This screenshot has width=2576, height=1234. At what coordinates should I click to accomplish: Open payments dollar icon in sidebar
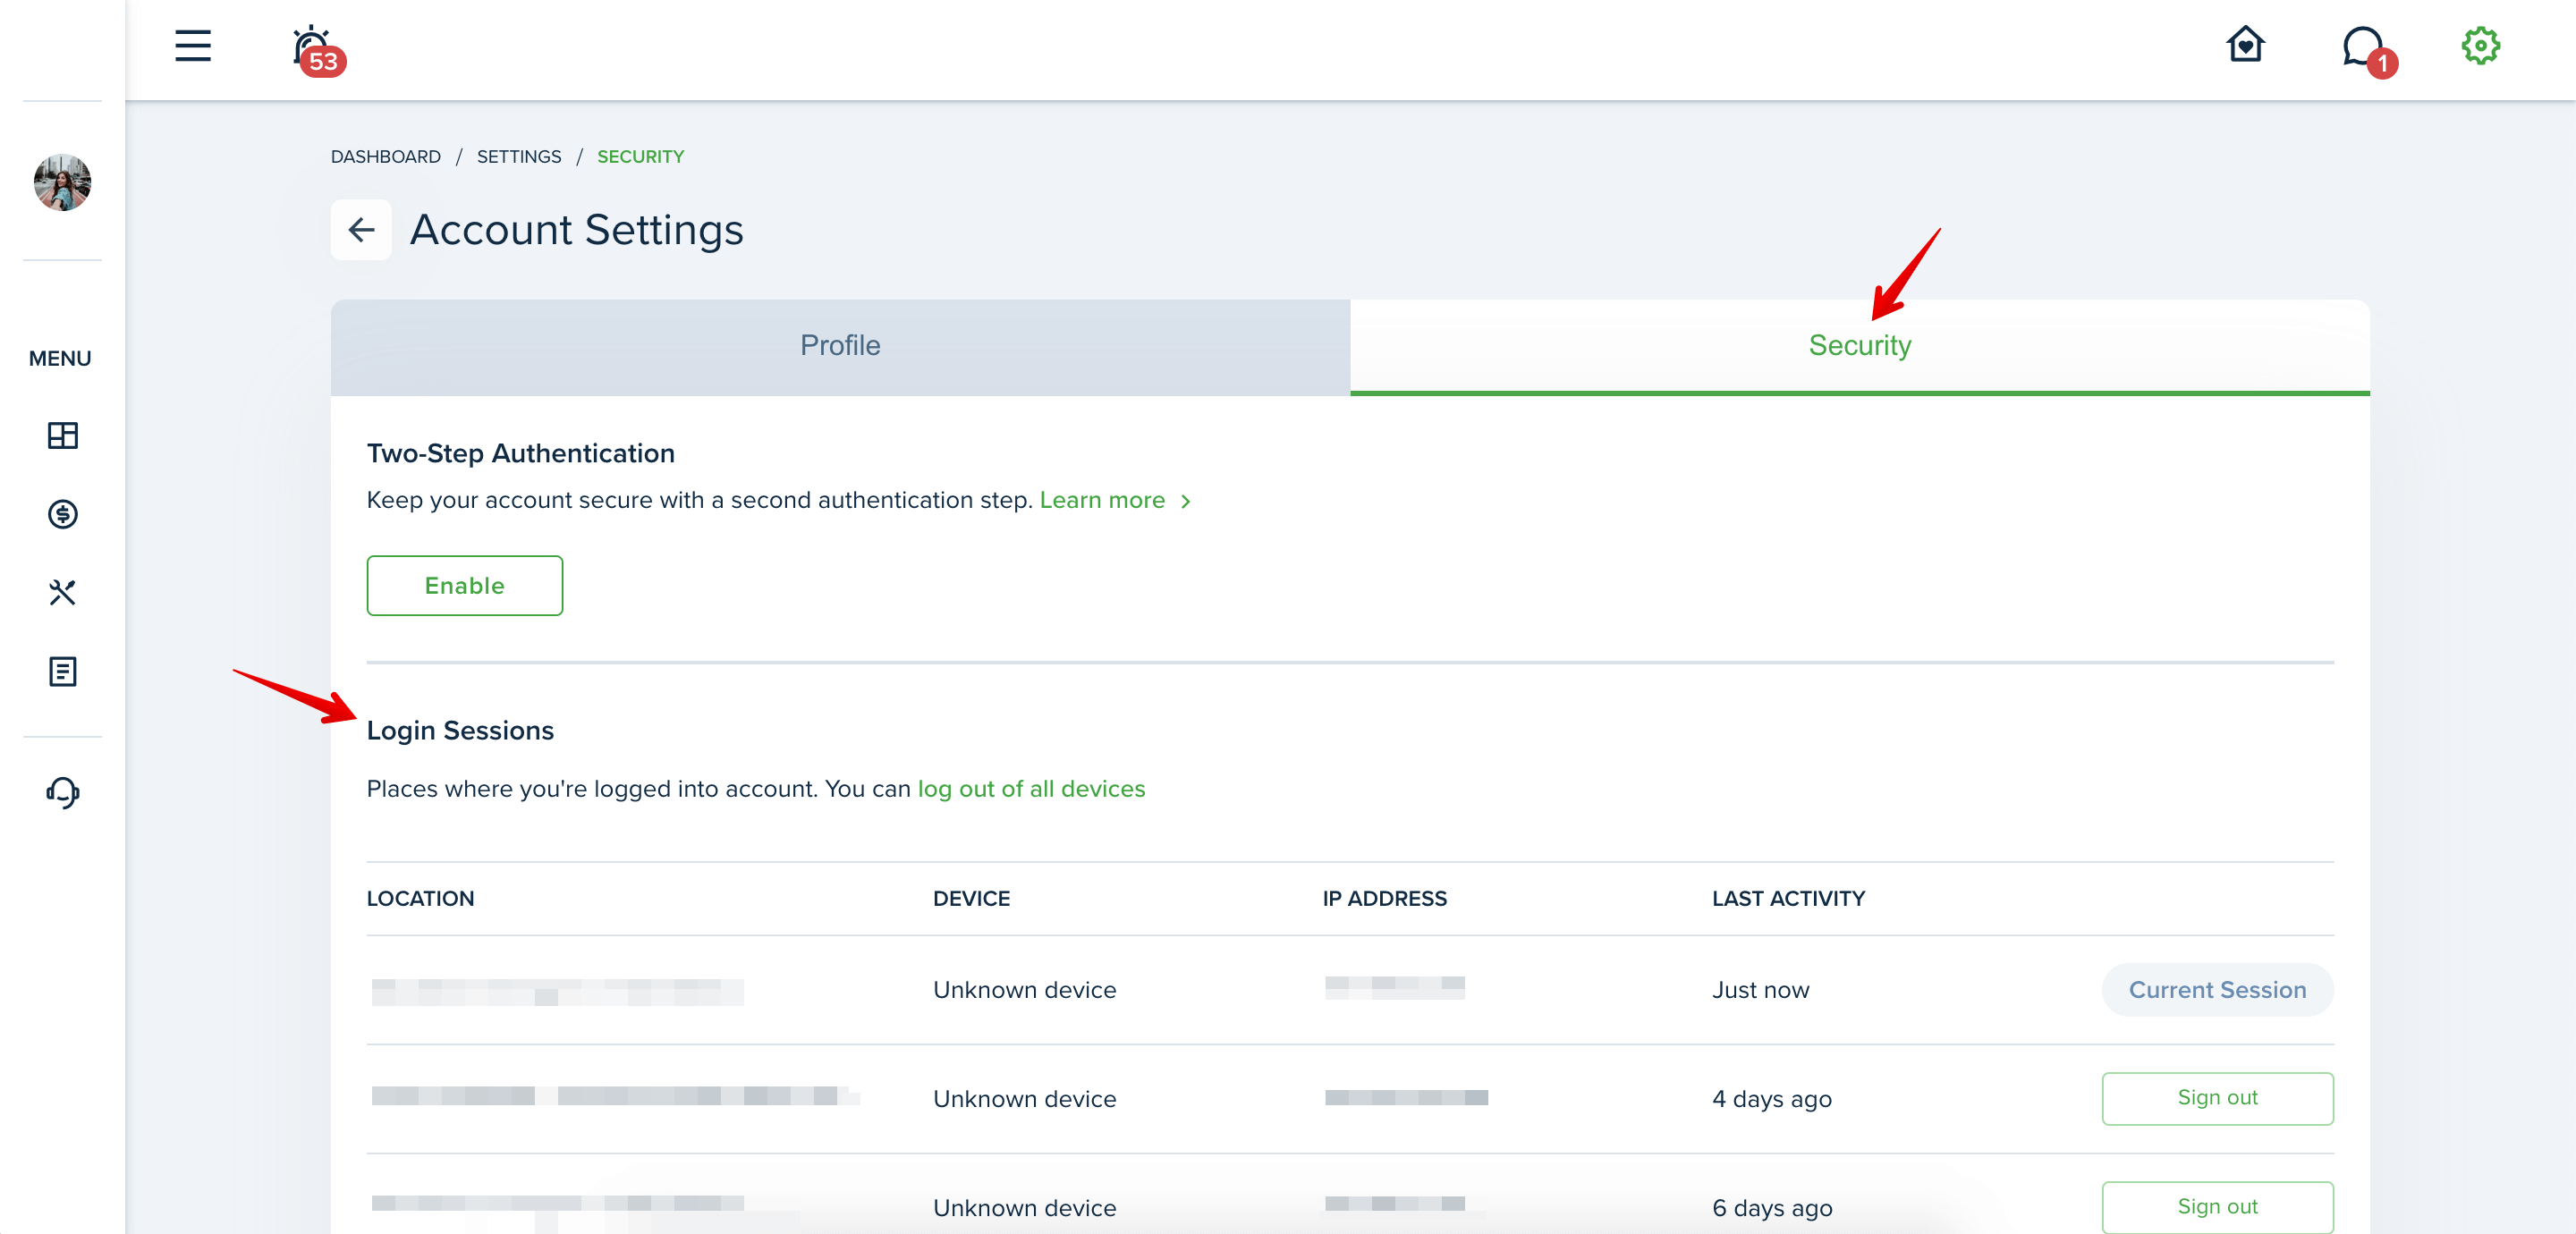[x=62, y=514]
